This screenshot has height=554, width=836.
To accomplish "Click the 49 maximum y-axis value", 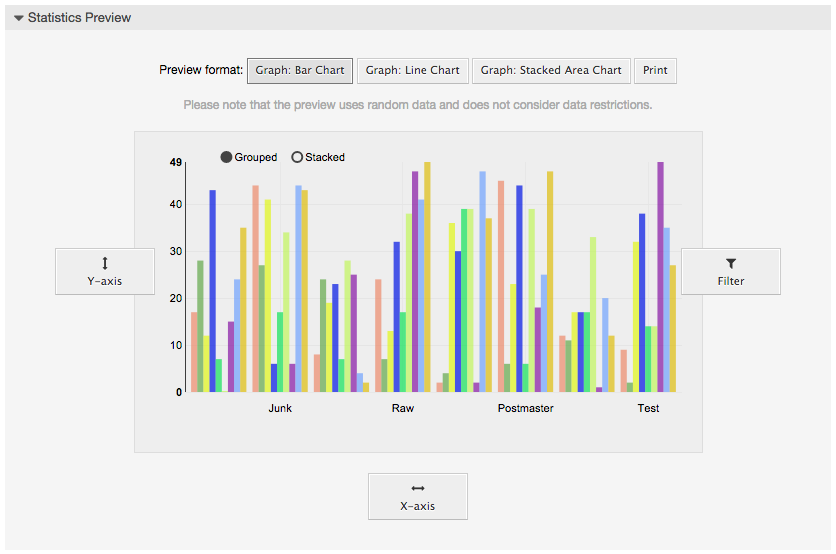I will (176, 162).
